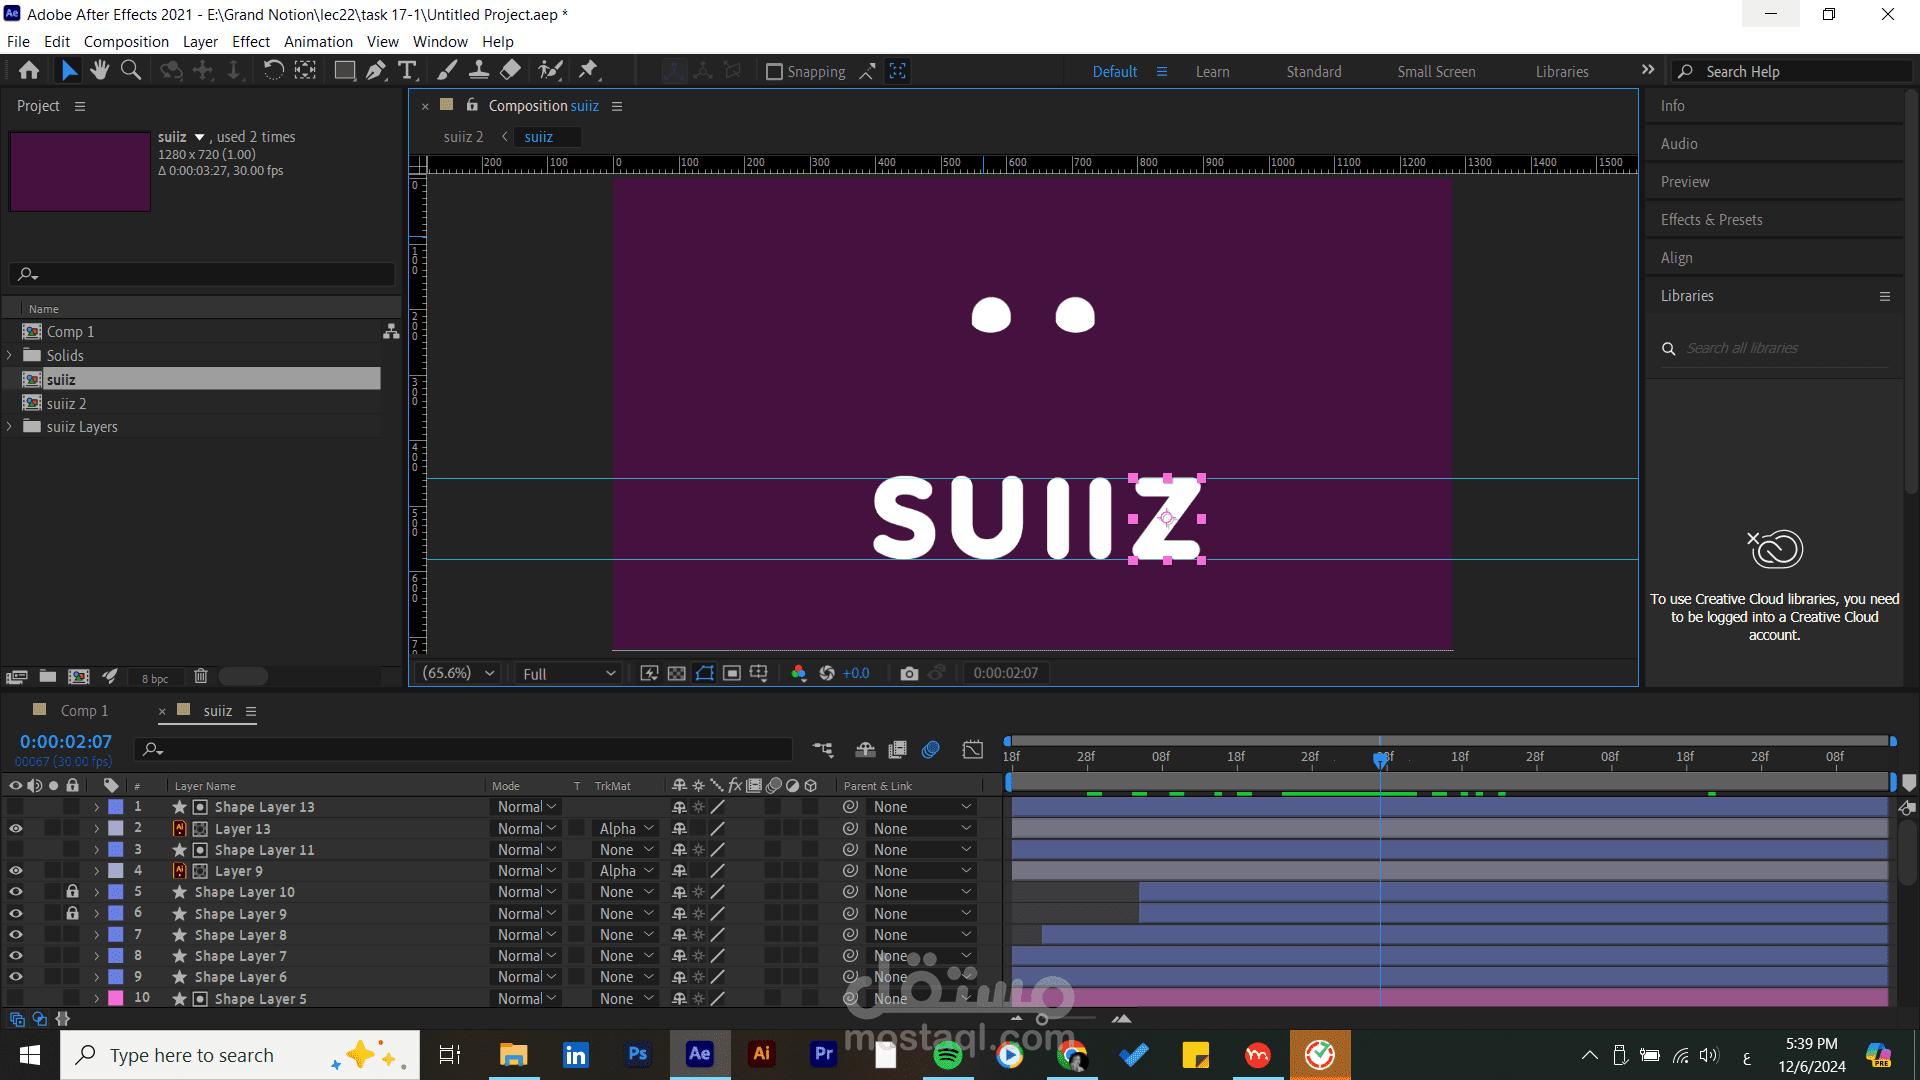Select the Zoom tool magnifier
This screenshot has width=1920, height=1080.
[130, 70]
